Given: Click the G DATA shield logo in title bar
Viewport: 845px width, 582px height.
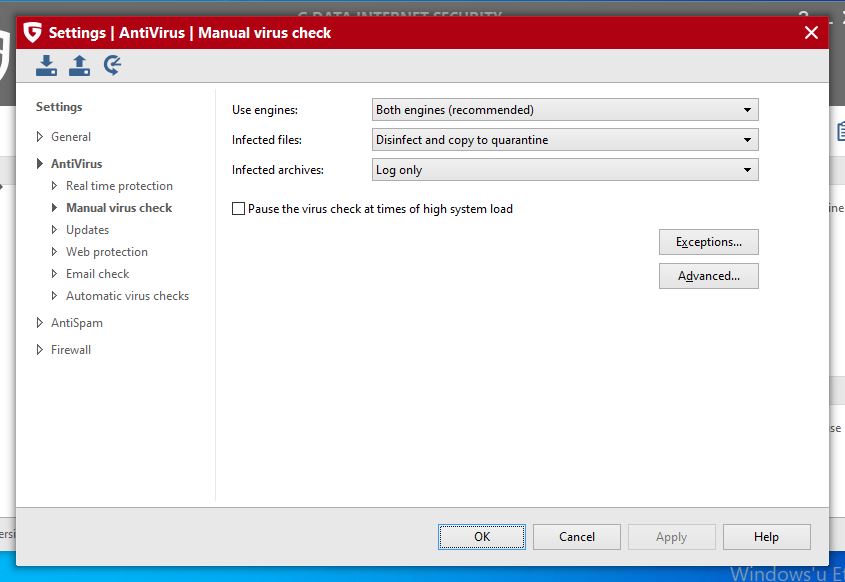Looking at the screenshot, I should tap(33, 32).
